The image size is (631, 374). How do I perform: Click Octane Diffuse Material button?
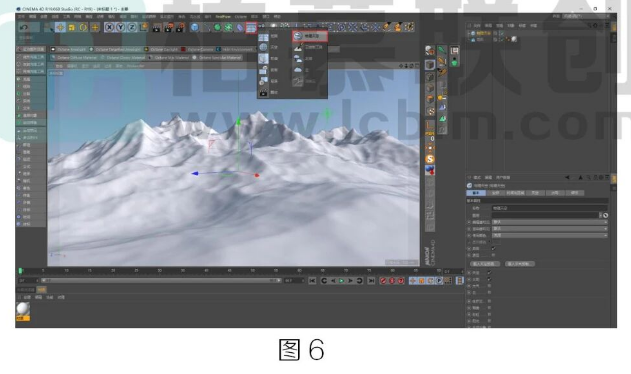(75, 58)
